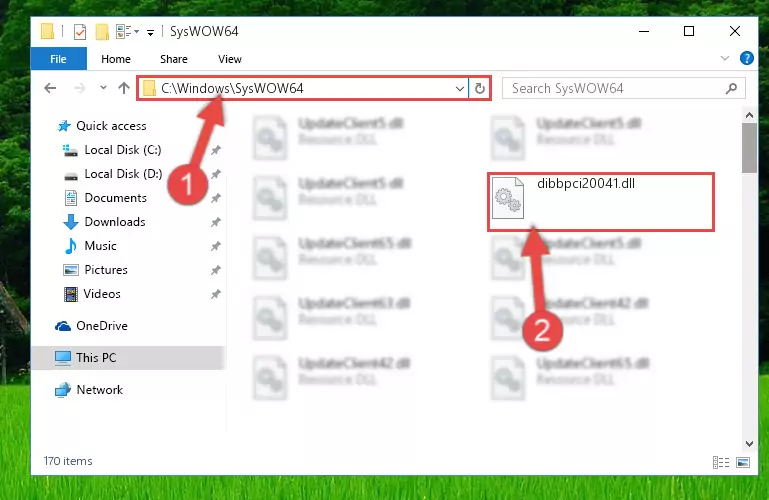The height and width of the screenshot is (500, 769).
Task: Click the address bar path C:\Windows\SysWOW64
Action: [x=232, y=88]
